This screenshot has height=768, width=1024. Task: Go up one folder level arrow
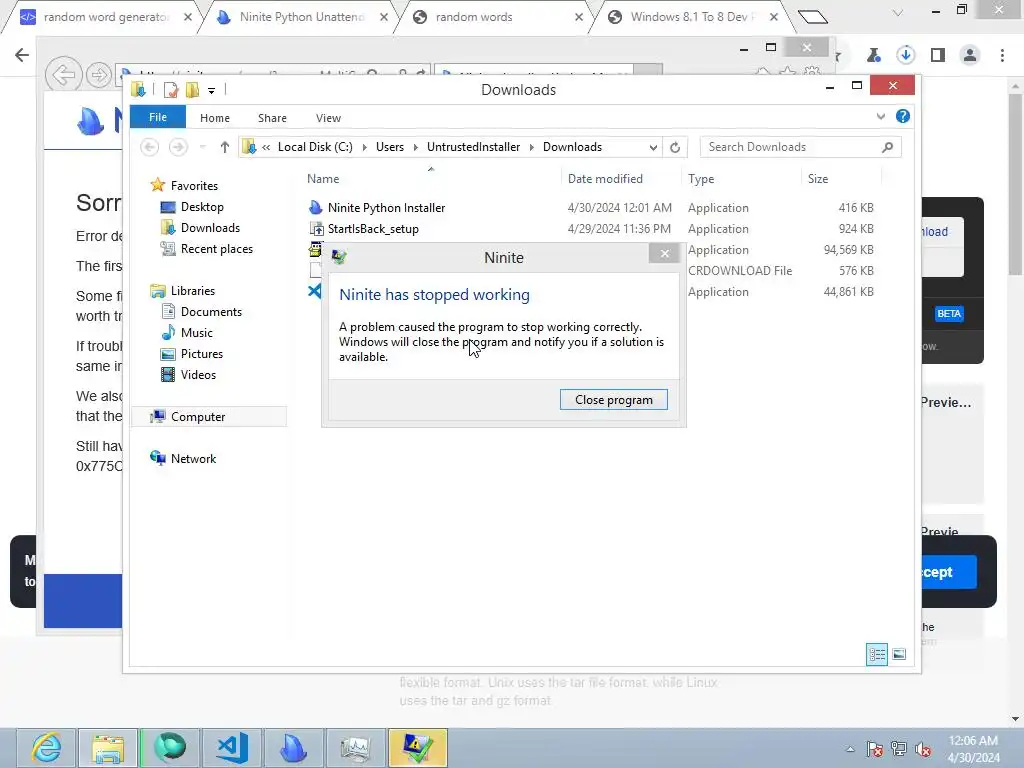225,147
